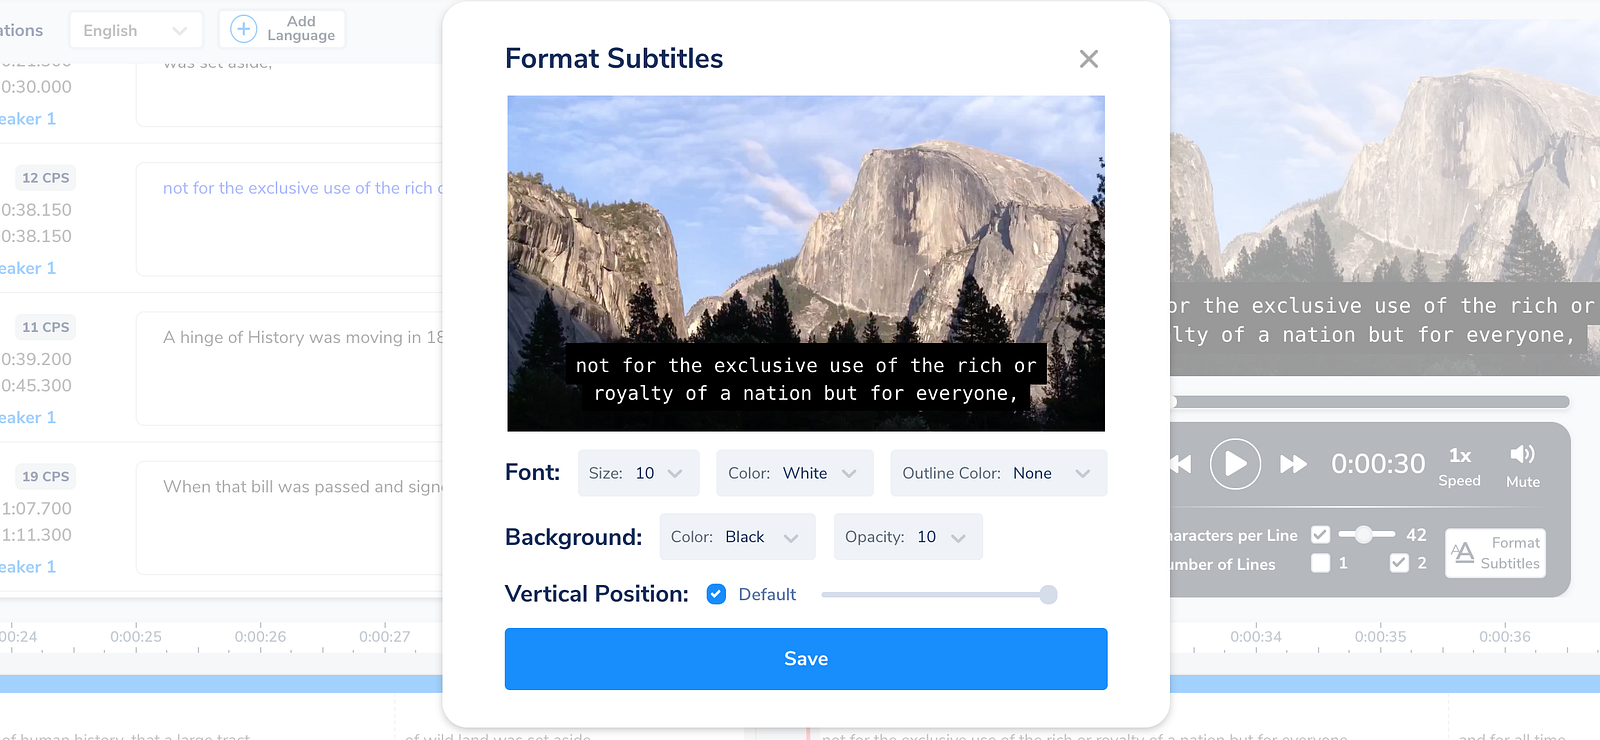Close the Format Subtitles dialog

(1088, 59)
